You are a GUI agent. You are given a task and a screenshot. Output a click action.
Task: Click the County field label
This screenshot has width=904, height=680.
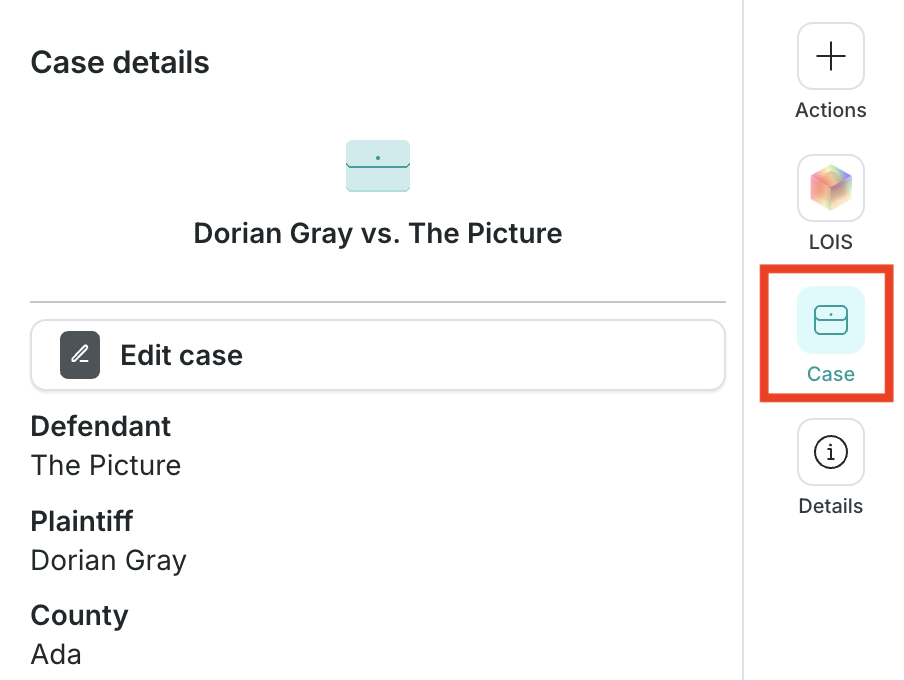point(79,616)
